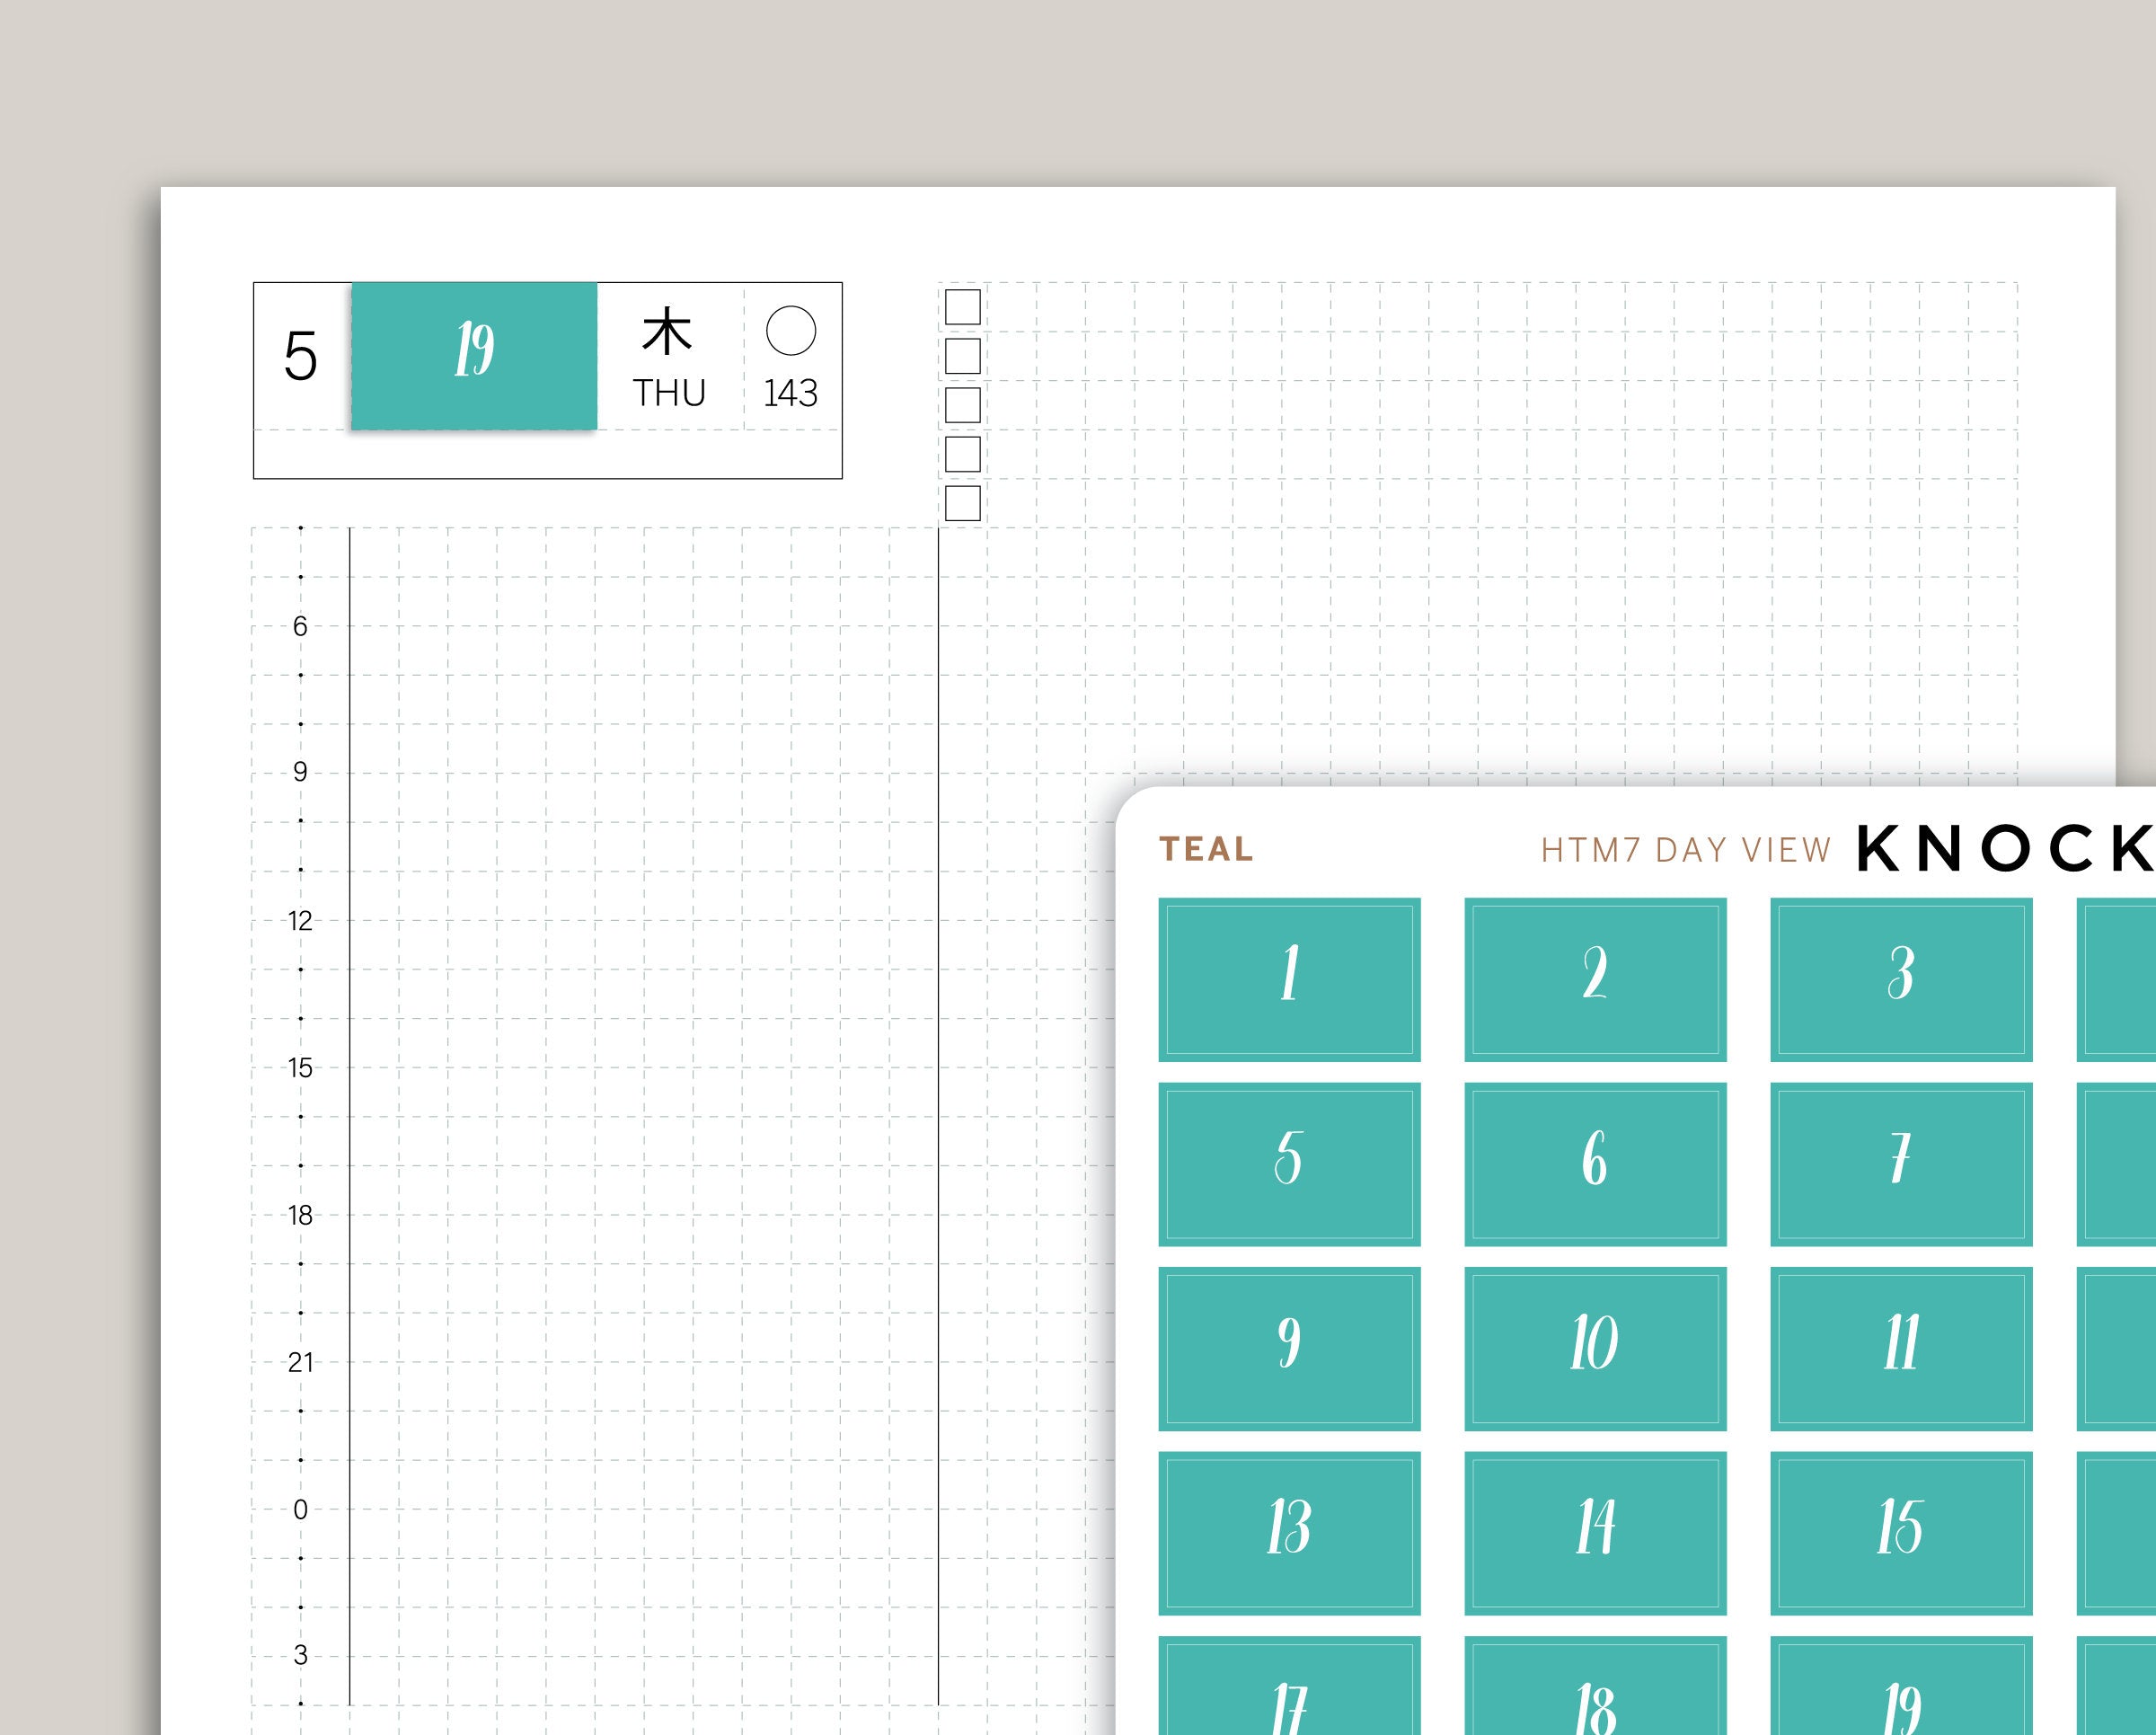The image size is (2156, 1735).
Task: Check the first empty checkbox
Action: click(x=962, y=307)
